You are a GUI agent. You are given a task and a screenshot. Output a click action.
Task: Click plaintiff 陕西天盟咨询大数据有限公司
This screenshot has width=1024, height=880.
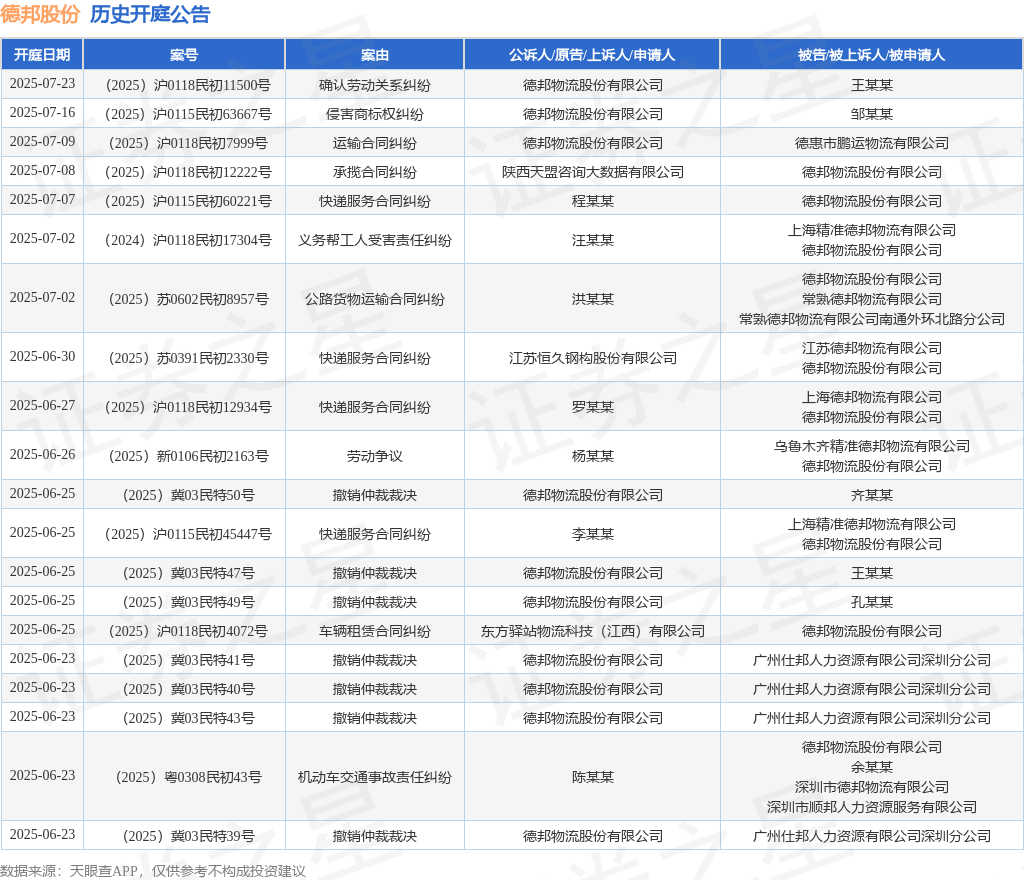(x=593, y=172)
